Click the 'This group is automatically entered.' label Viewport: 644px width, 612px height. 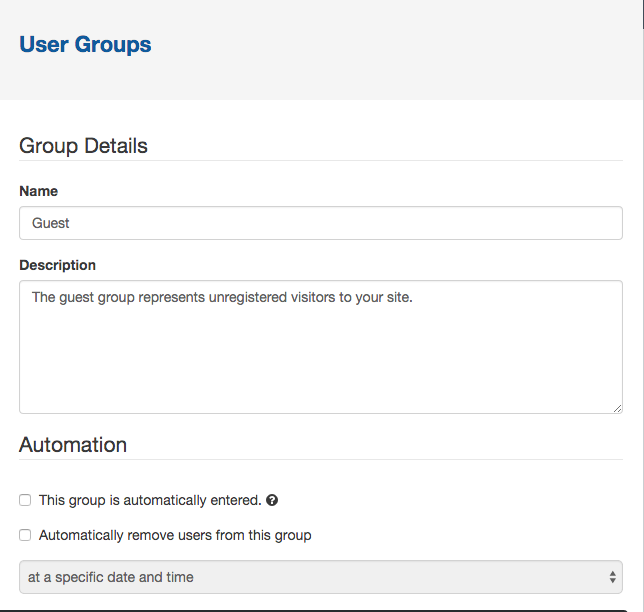[x=150, y=500]
